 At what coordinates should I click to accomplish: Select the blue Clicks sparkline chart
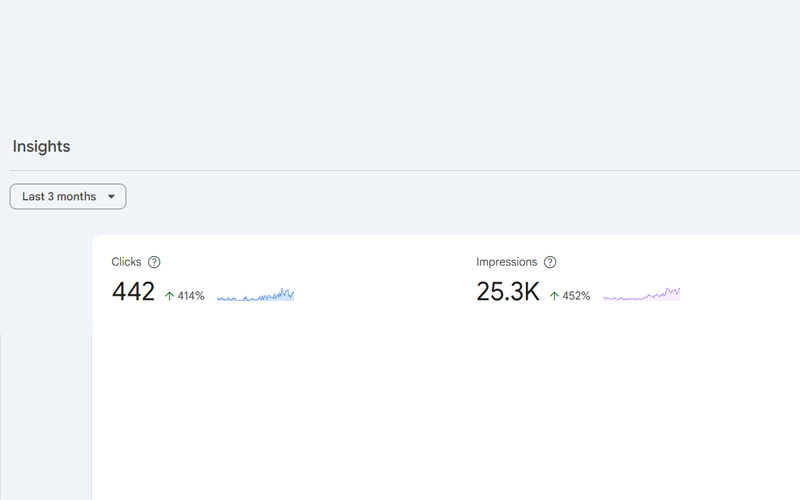point(256,295)
